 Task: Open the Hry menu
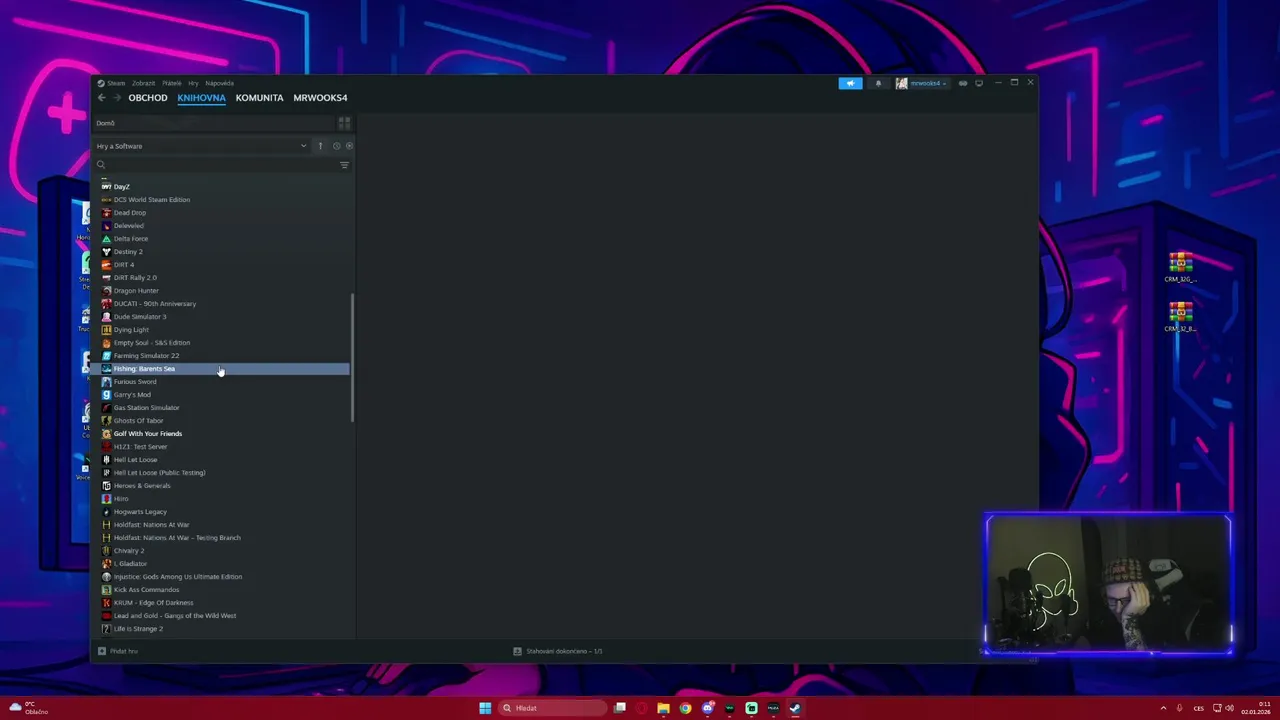[193, 83]
